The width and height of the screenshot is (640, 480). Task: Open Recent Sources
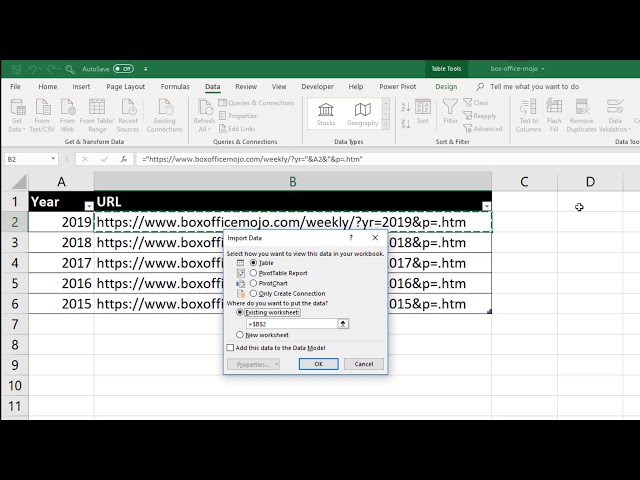pos(128,116)
